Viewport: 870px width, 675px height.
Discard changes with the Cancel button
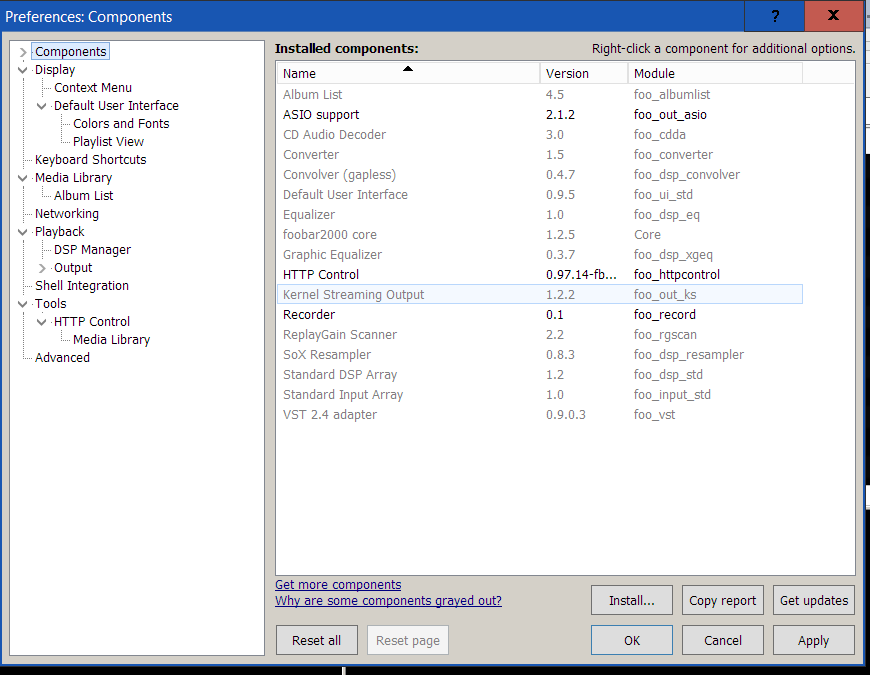click(x=722, y=640)
